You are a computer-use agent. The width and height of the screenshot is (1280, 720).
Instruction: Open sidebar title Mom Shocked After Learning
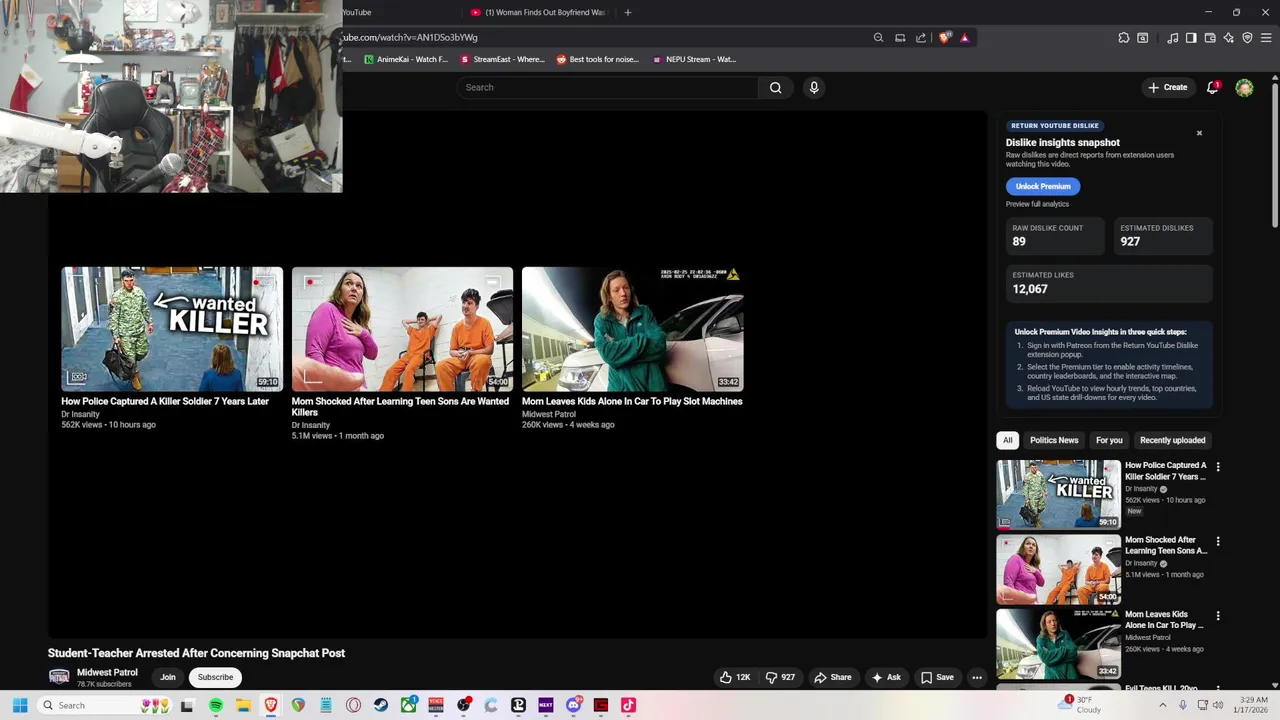(1166, 545)
